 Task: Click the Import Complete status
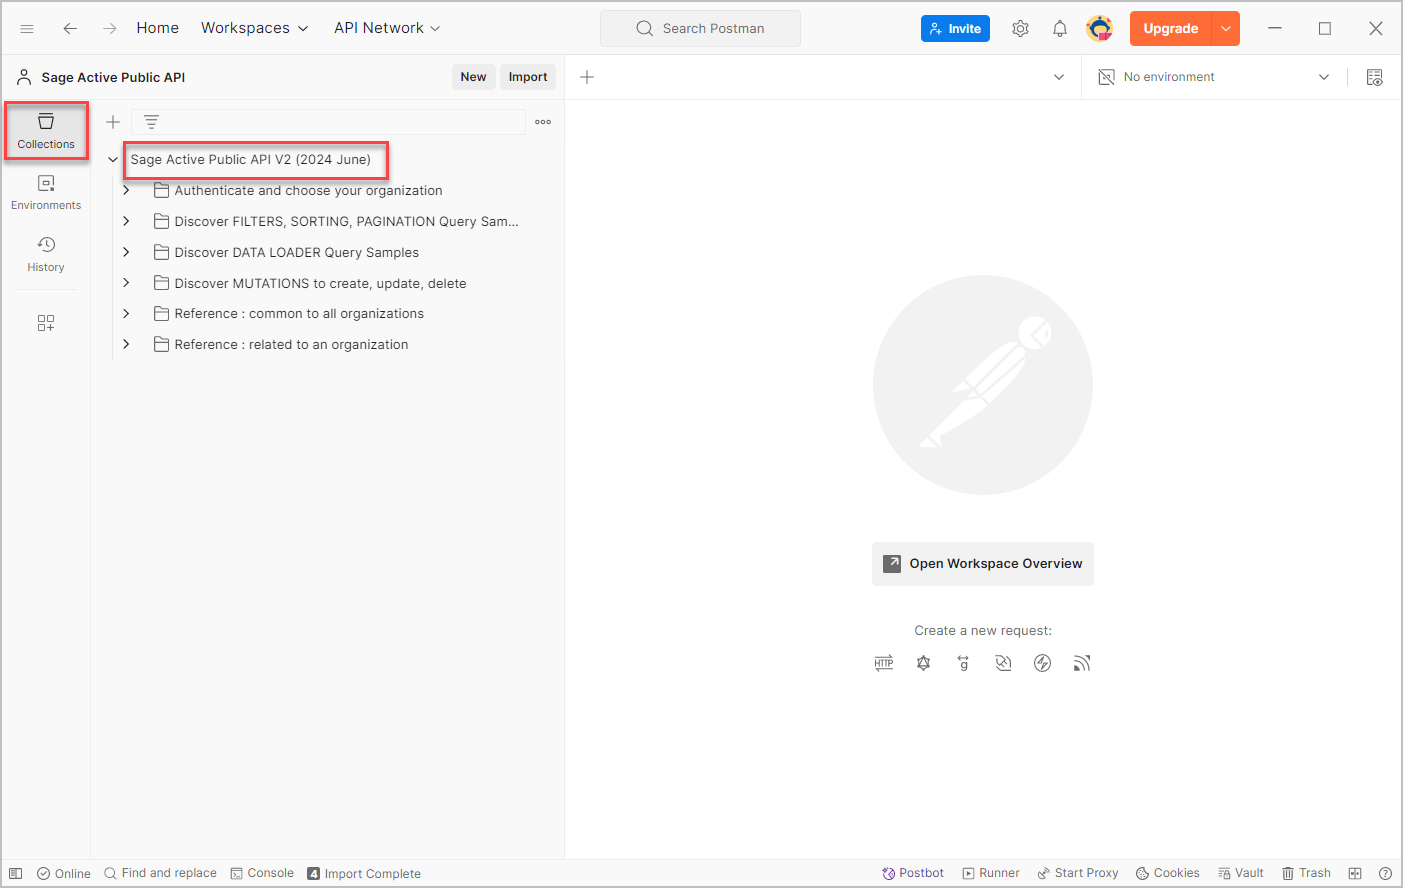[x=364, y=873]
